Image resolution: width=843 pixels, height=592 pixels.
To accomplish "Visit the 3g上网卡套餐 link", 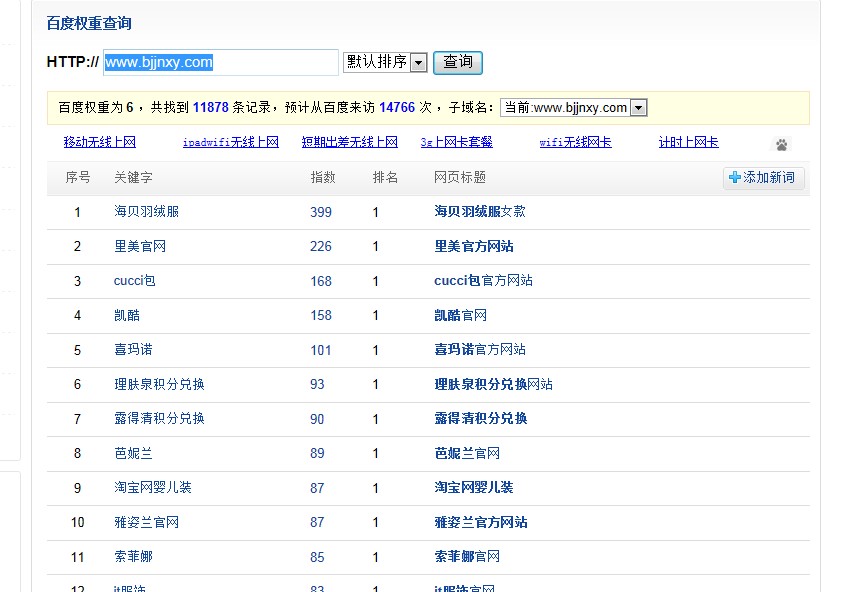I will (x=456, y=142).
